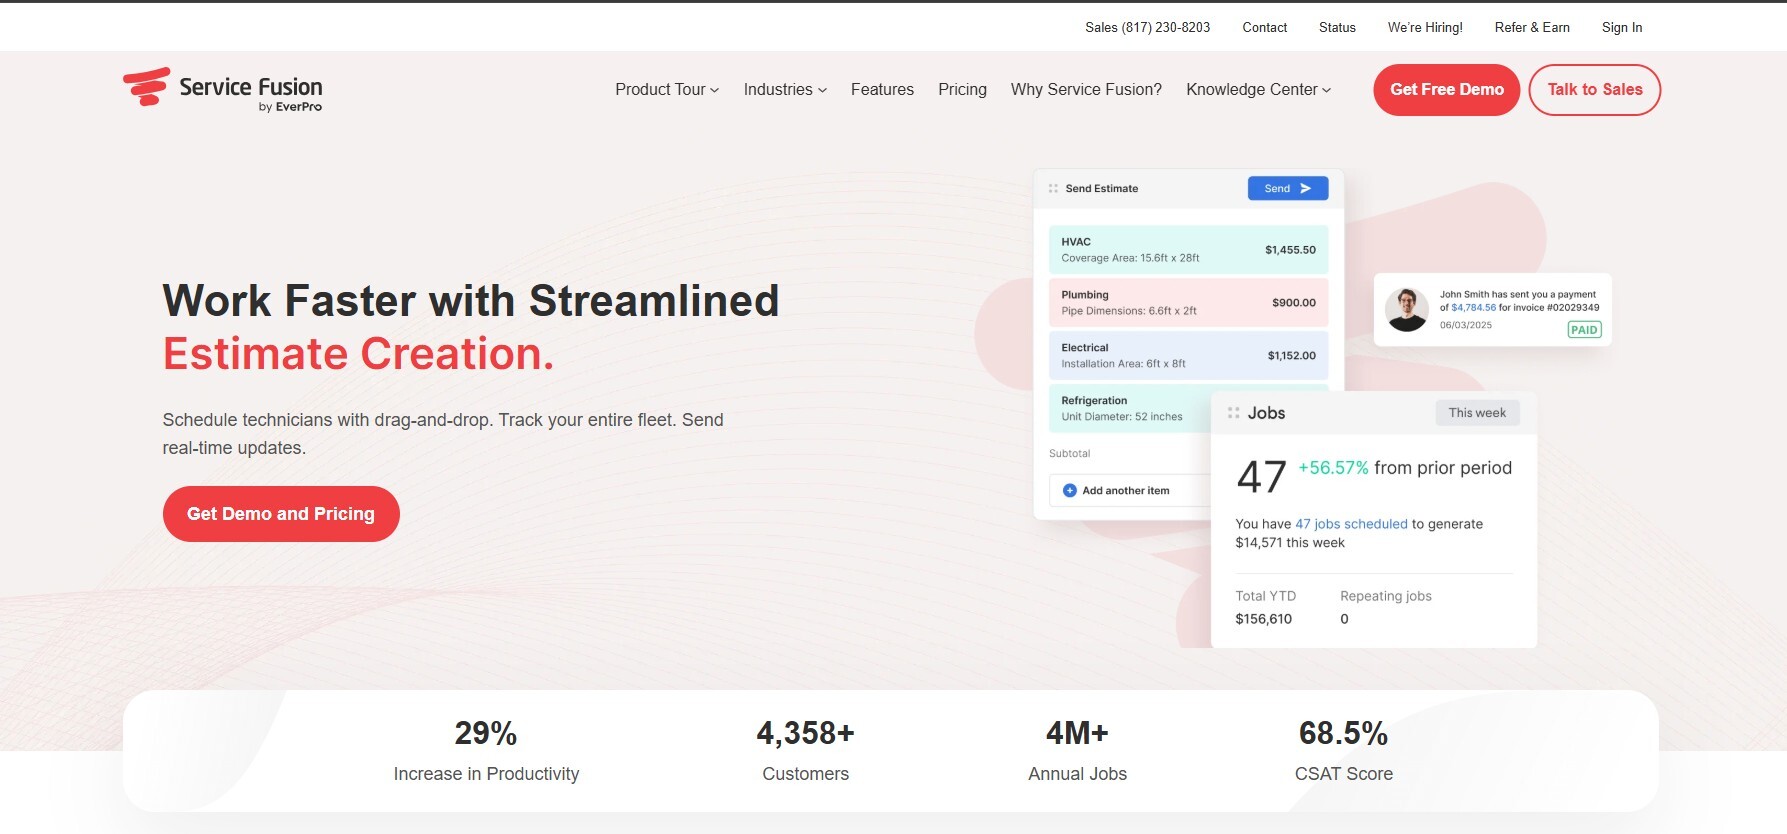The image size is (1787, 834).
Task: Select Why Service Fusion? in navigation
Action: (x=1086, y=89)
